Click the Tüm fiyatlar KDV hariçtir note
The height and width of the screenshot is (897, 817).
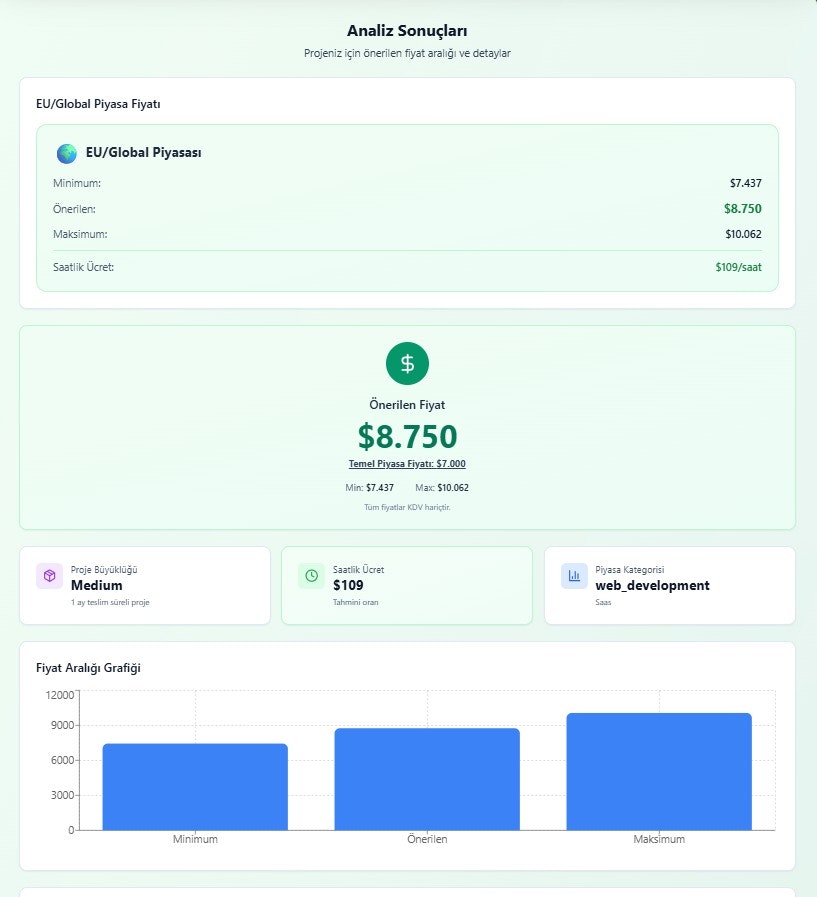pyautogui.click(x=407, y=507)
